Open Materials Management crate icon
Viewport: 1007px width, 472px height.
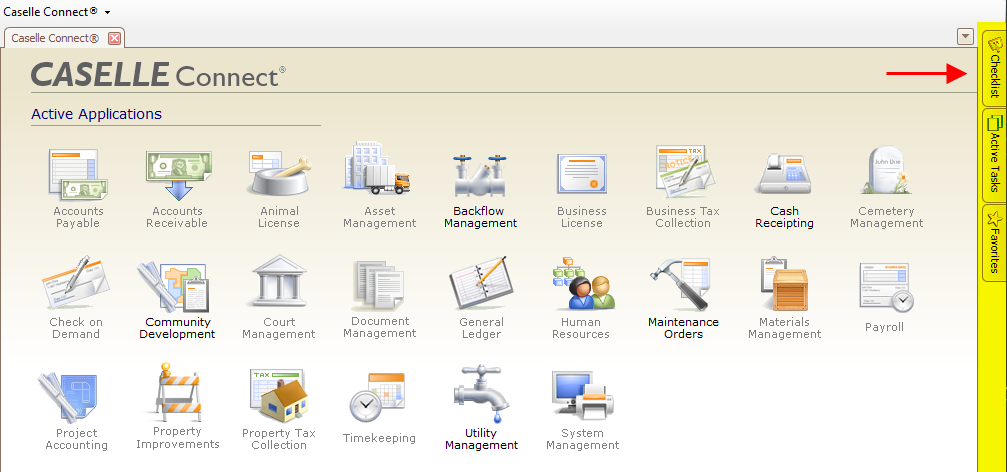[x=784, y=283]
